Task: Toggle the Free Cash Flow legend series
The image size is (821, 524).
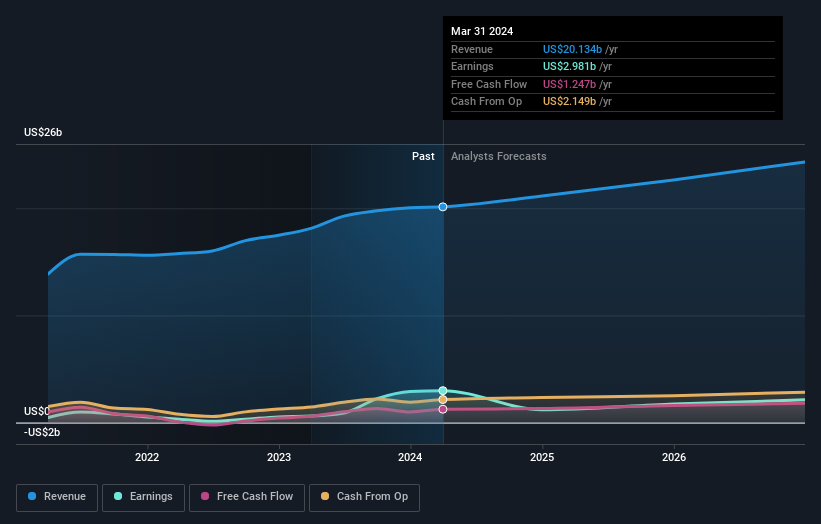Action: pyautogui.click(x=247, y=497)
